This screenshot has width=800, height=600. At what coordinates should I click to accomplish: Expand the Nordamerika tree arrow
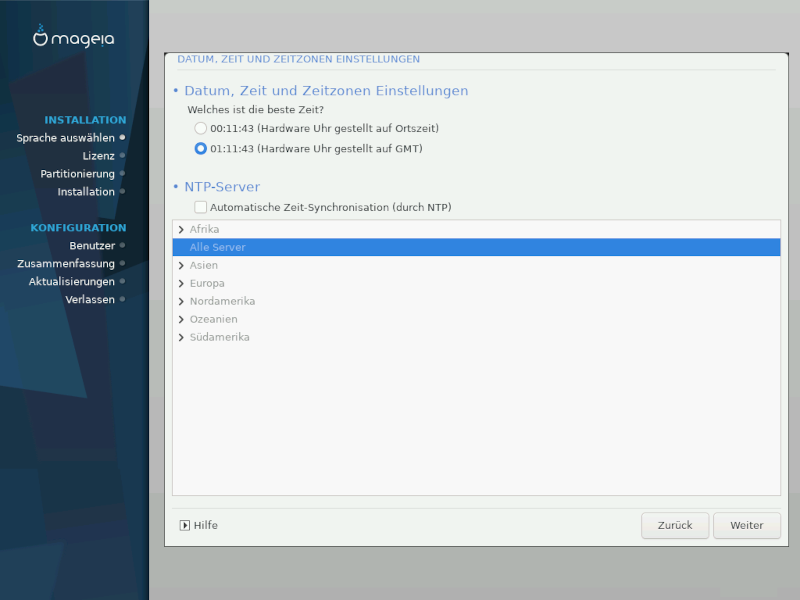180,301
